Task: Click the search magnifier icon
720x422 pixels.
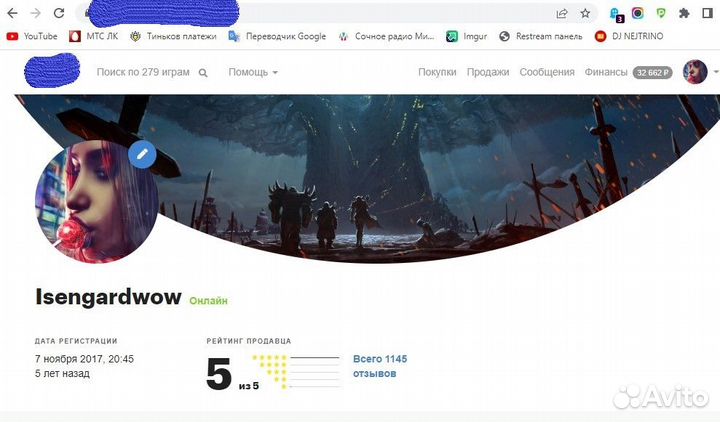Action: pos(203,73)
